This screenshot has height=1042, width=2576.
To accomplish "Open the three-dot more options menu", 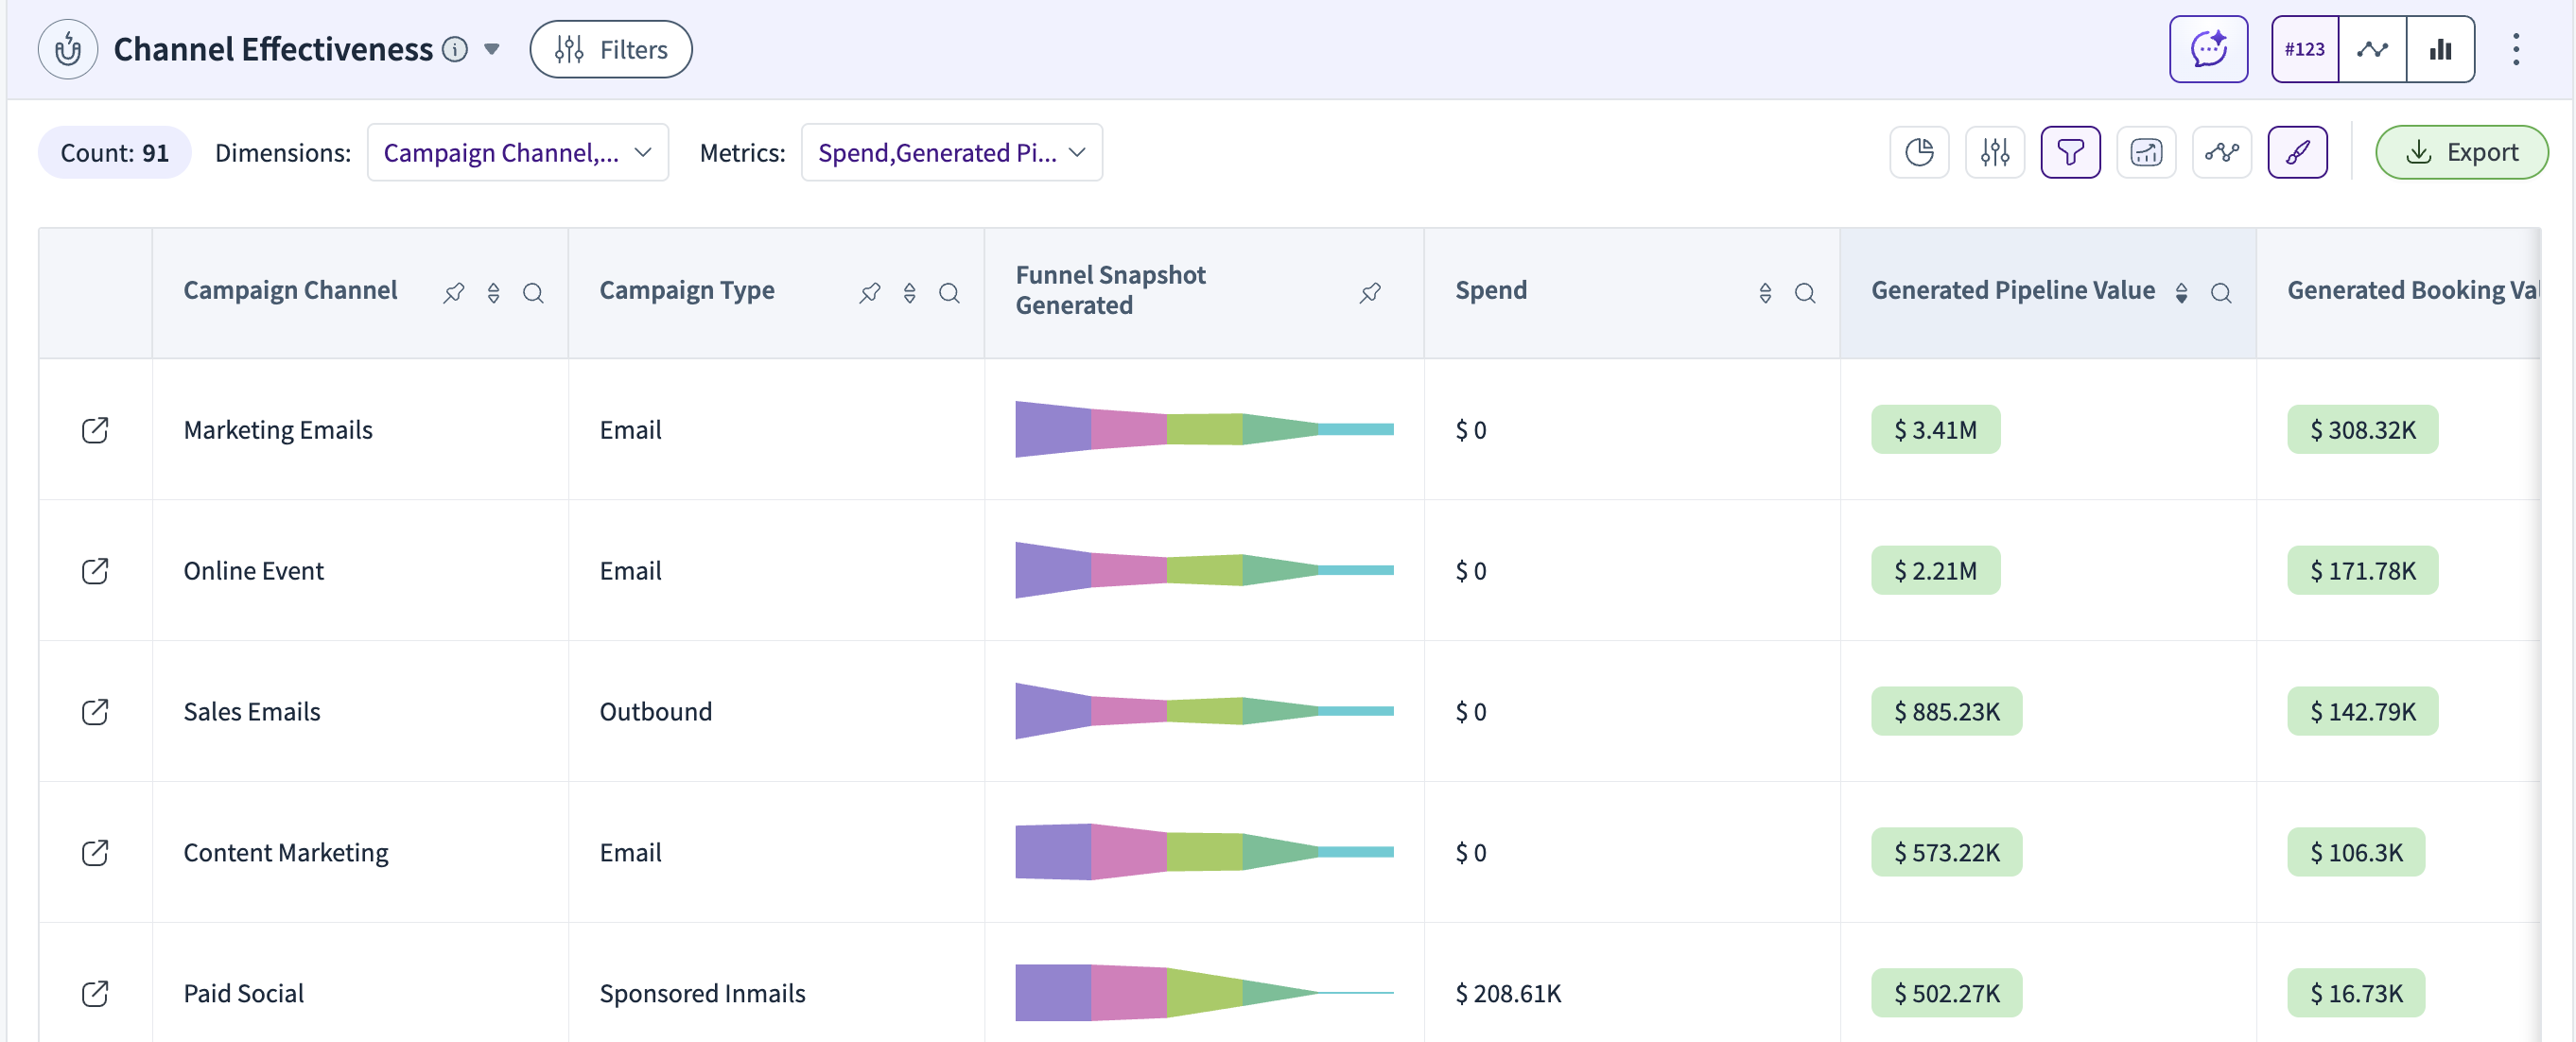I will point(2516,49).
